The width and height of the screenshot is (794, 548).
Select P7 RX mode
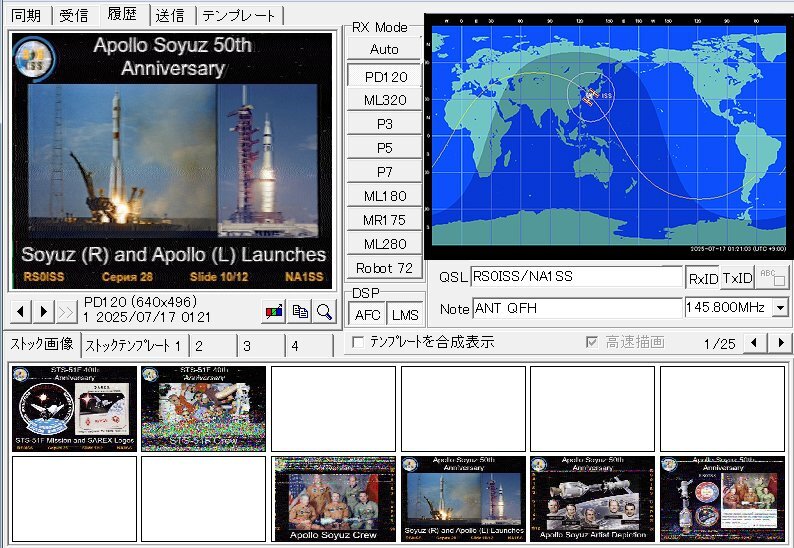384,172
